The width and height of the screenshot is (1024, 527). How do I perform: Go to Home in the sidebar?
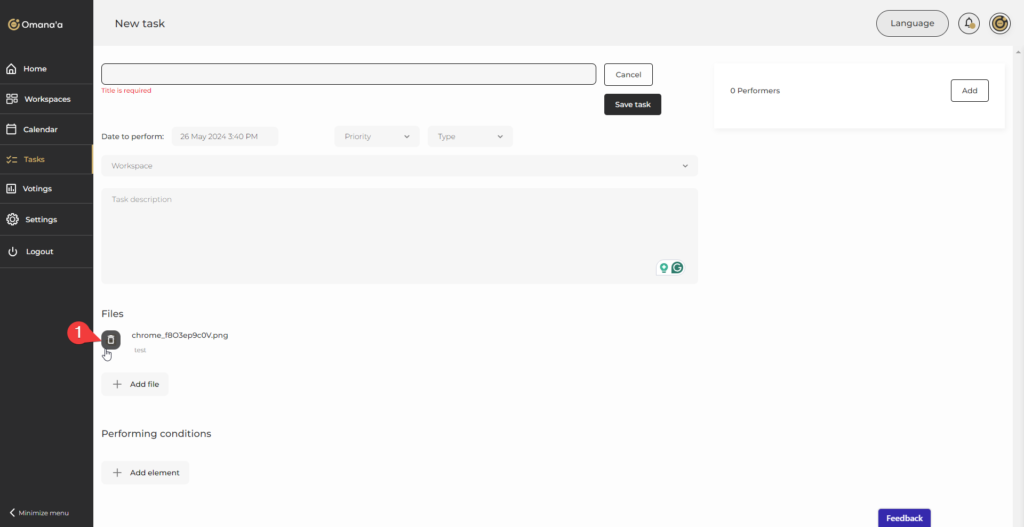pos(35,69)
